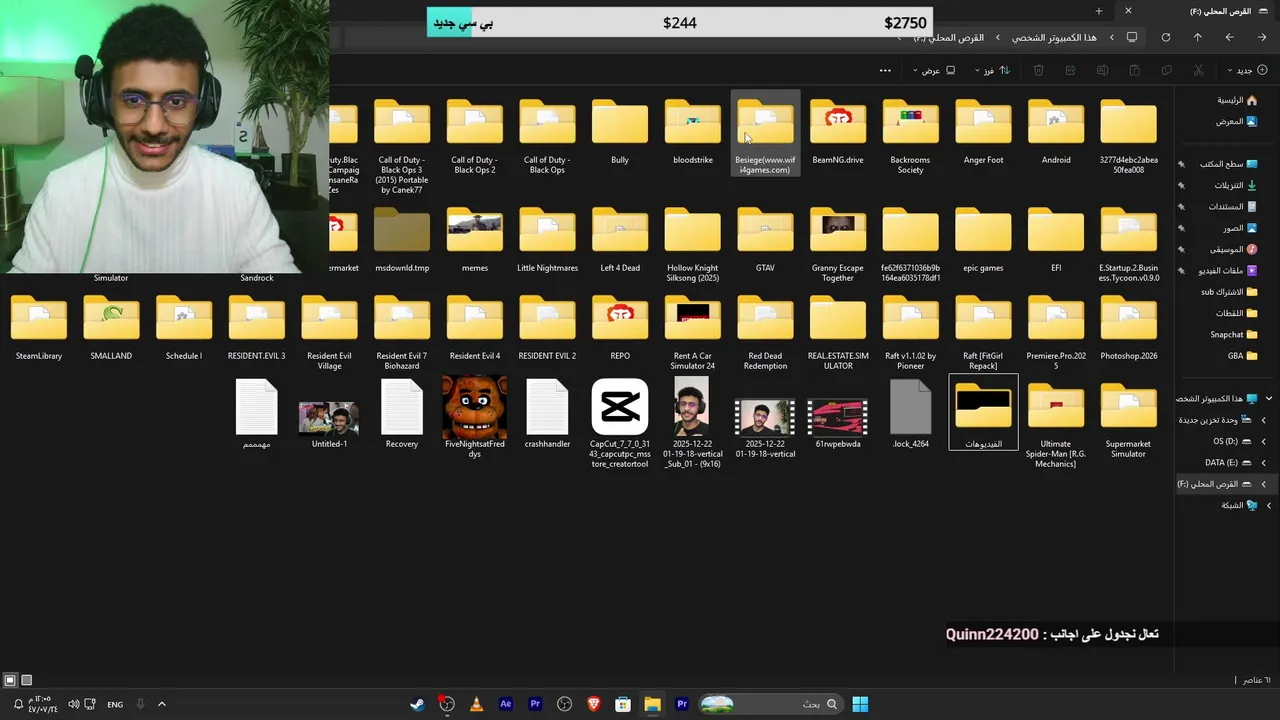
Task: Click the Delete trash icon in toolbar
Action: tap(1038, 70)
